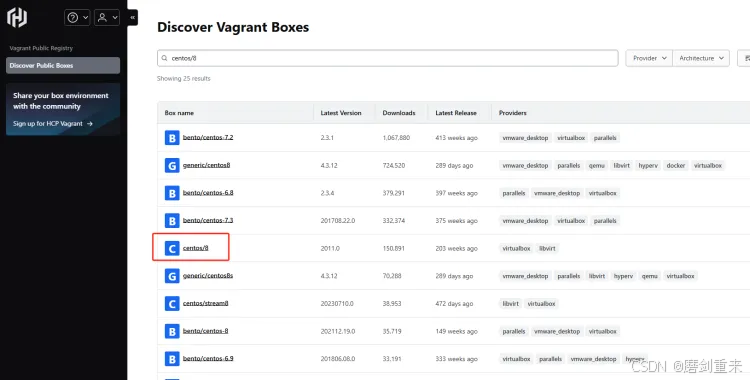This screenshot has width=750, height=380.
Task: Open the bento/centos-6.8 box link
Action: coord(208,192)
